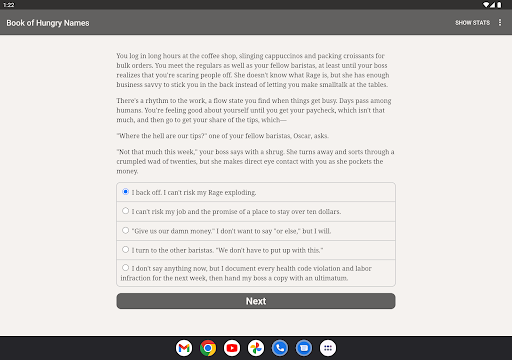Open Google Photos from the dock

click(x=256, y=348)
